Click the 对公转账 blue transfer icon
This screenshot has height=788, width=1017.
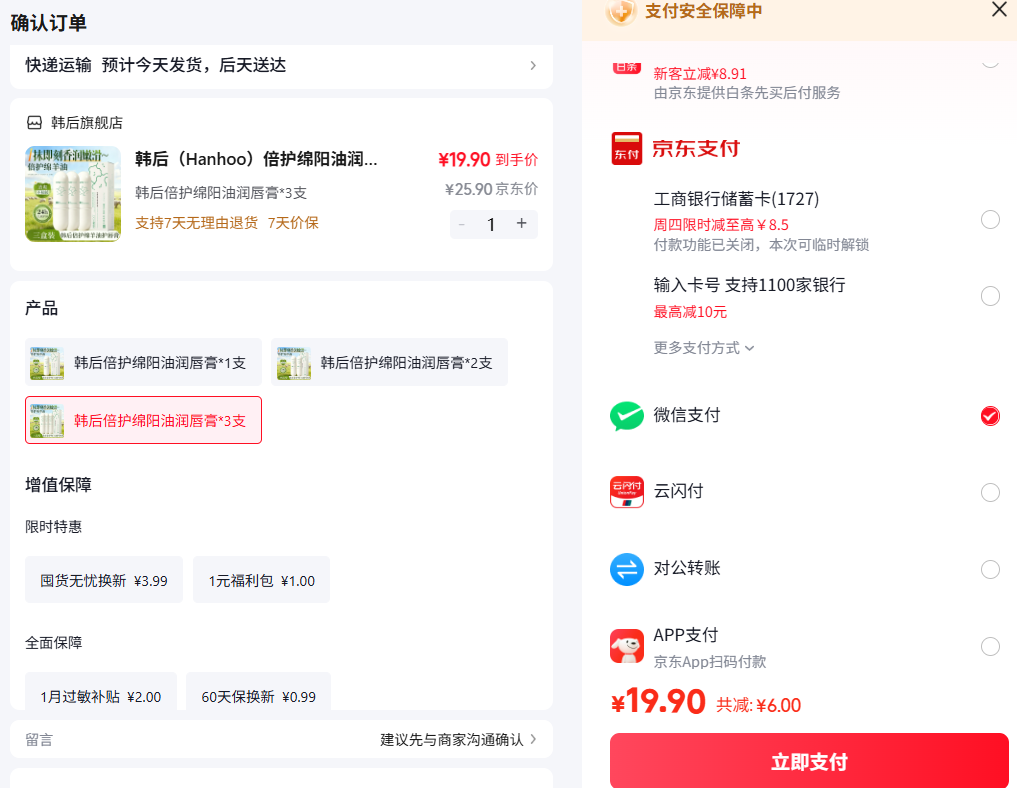pos(627,569)
